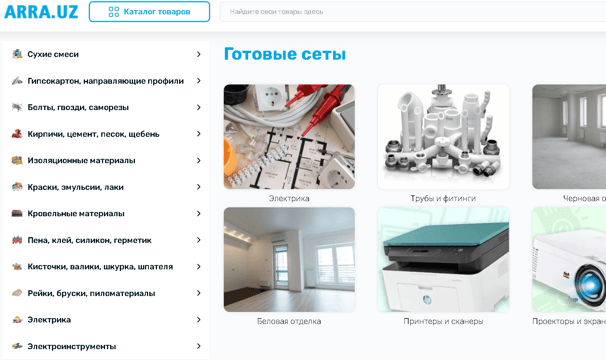Click the Проекторы и экраны caption
This screenshot has width=606, height=360.
pos(569,321)
